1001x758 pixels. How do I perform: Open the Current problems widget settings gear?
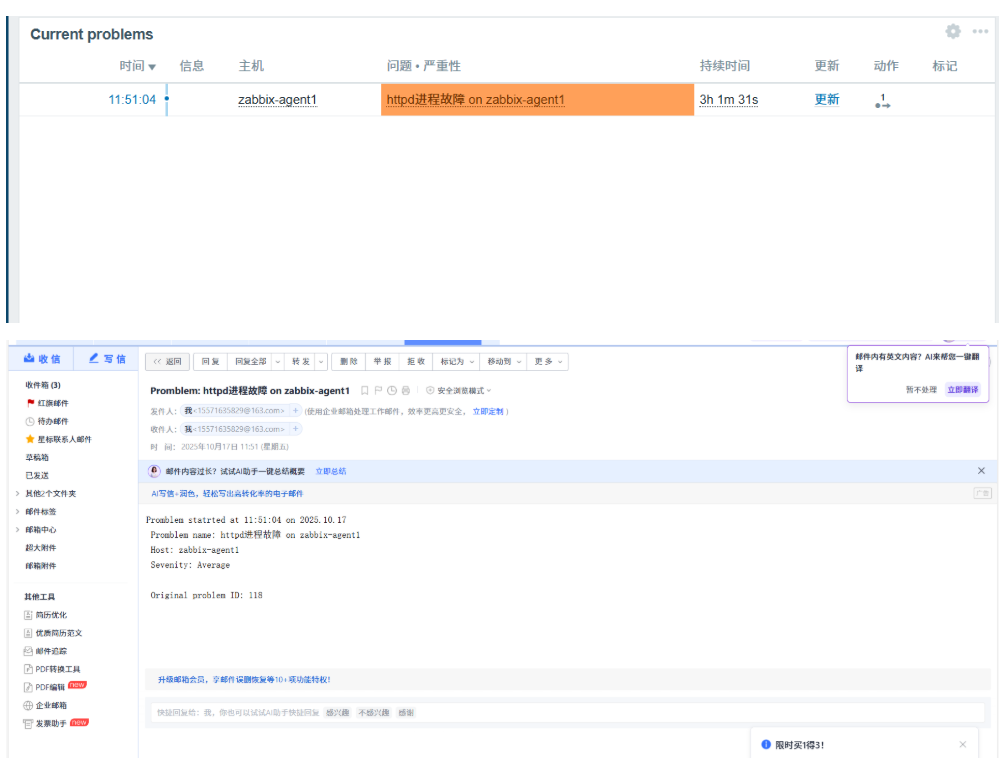[952, 31]
